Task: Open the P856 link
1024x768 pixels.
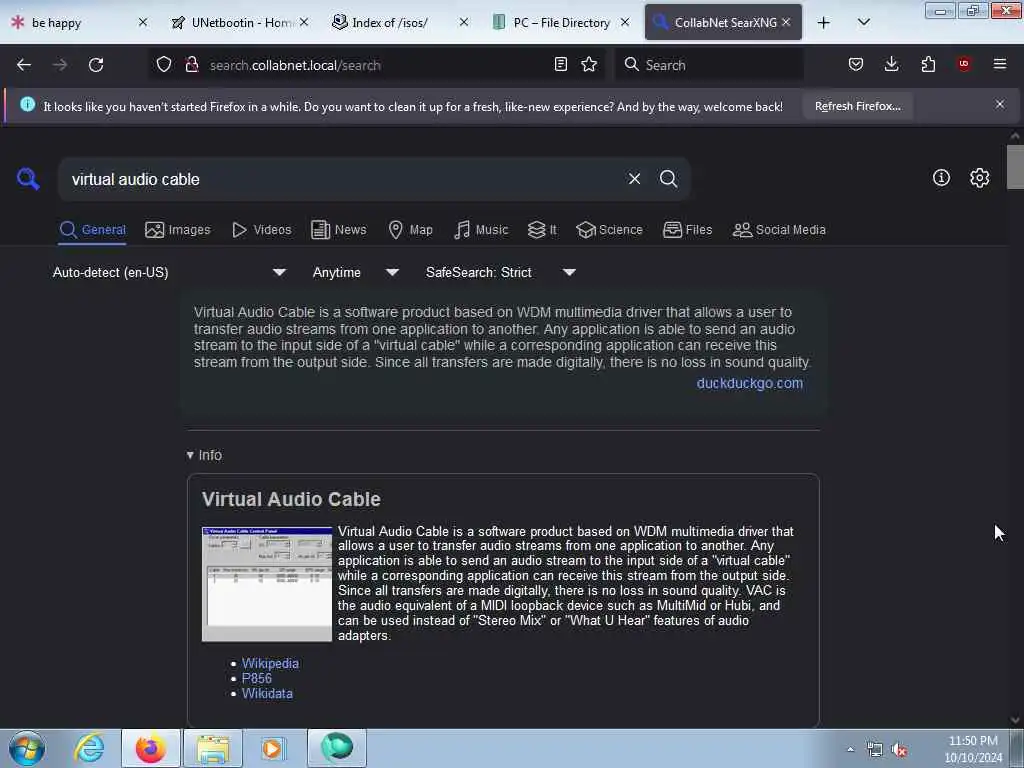Action: click(257, 678)
